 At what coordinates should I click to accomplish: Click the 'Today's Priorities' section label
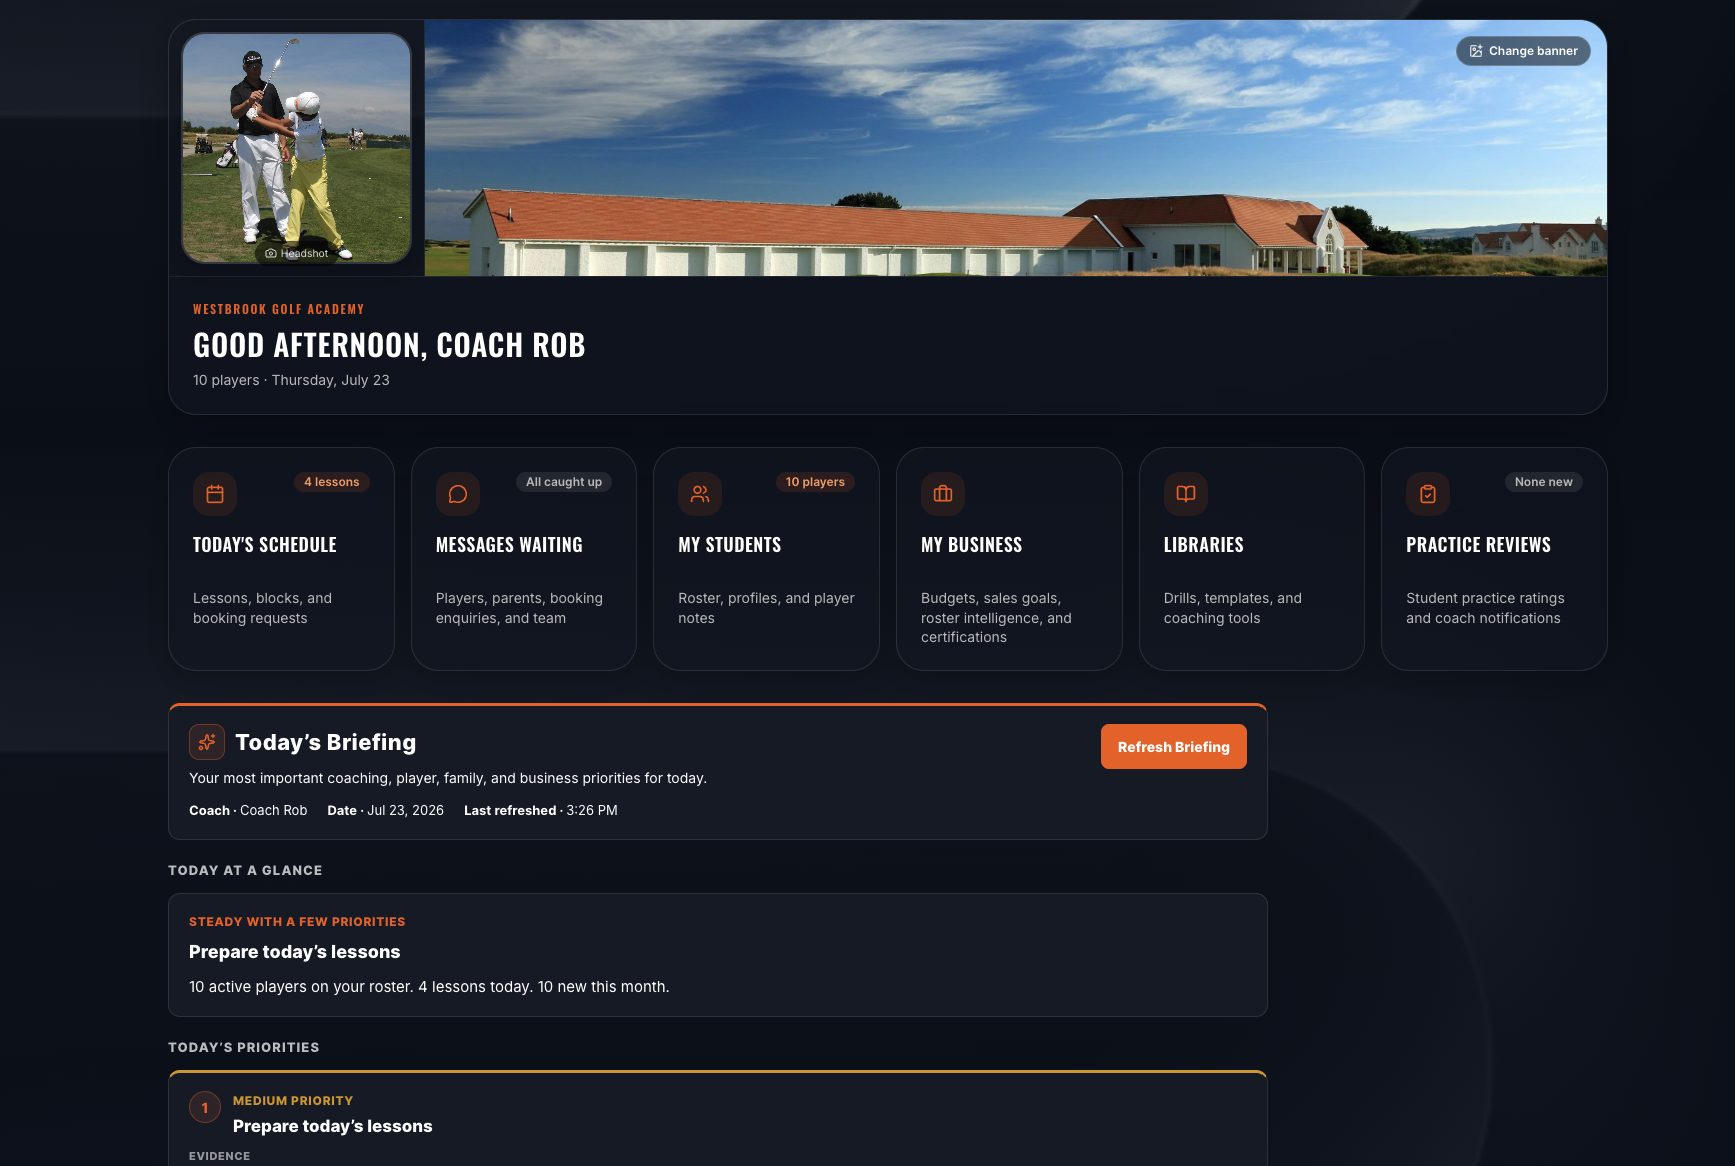244,1048
